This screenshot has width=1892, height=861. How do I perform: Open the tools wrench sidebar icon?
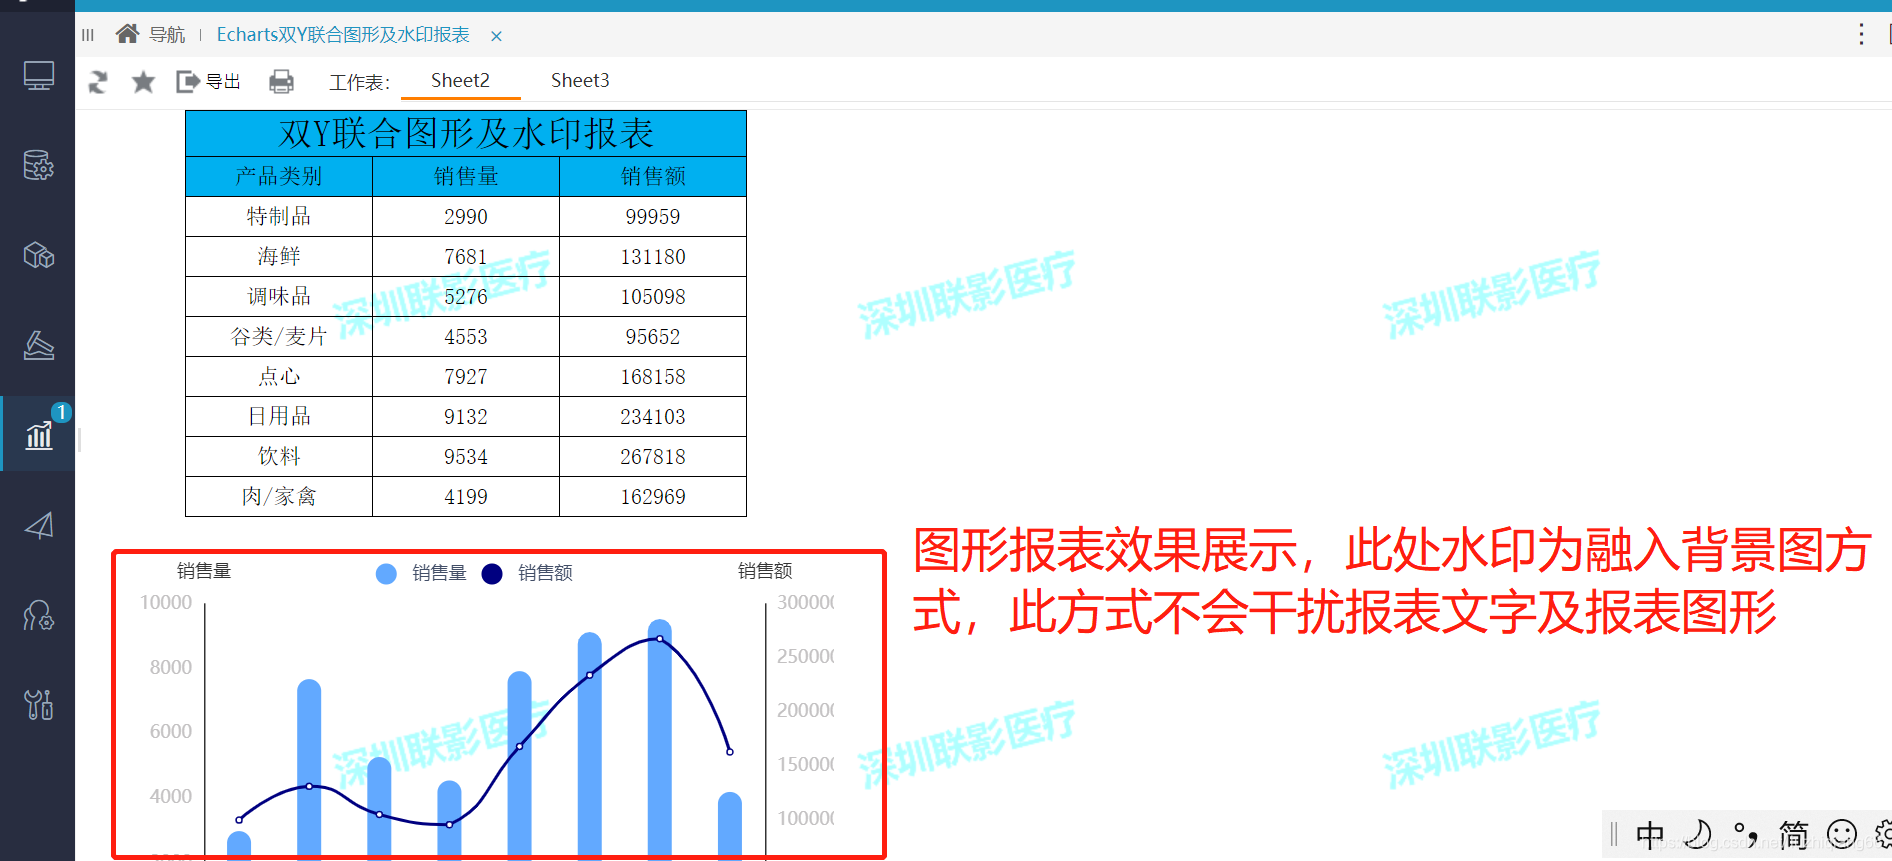(38, 705)
